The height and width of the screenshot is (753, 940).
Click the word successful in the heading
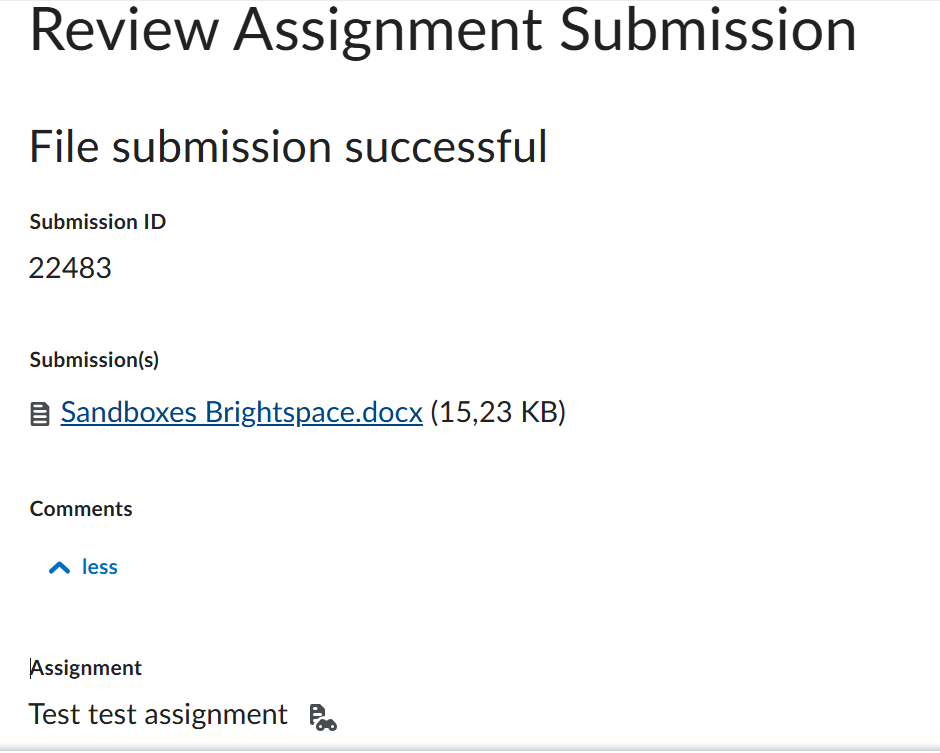446,147
